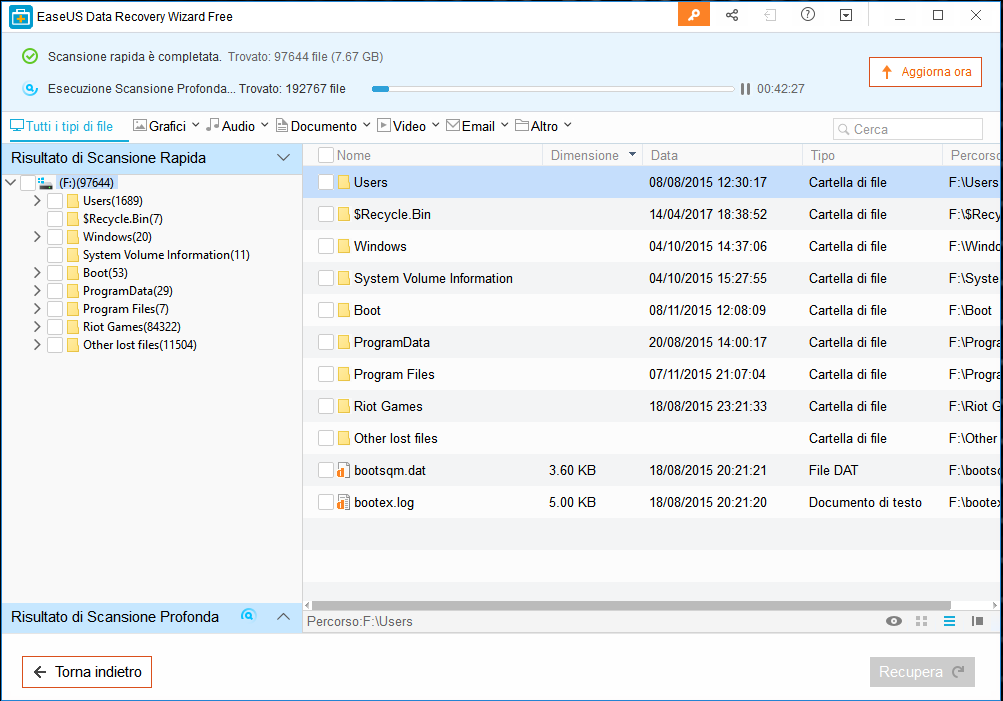Click the Windows folder icon in file list
The height and width of the screenshot is (701, 1003).
click(x=344, y=246)
